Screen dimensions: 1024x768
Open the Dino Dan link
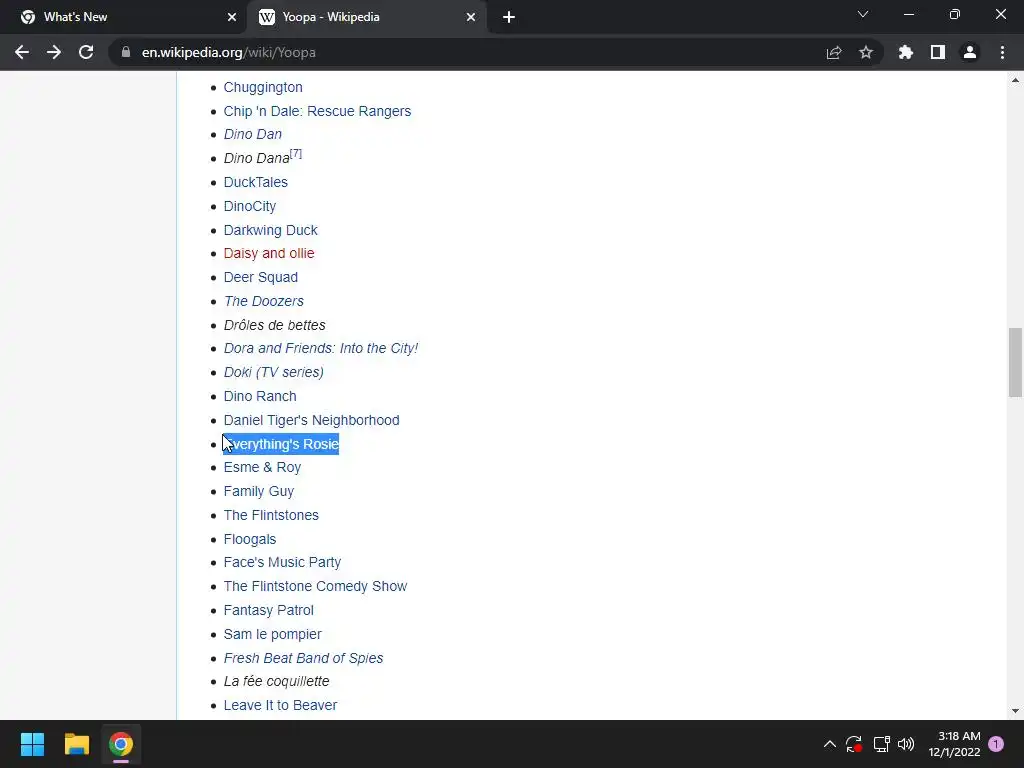coord(253,134)
